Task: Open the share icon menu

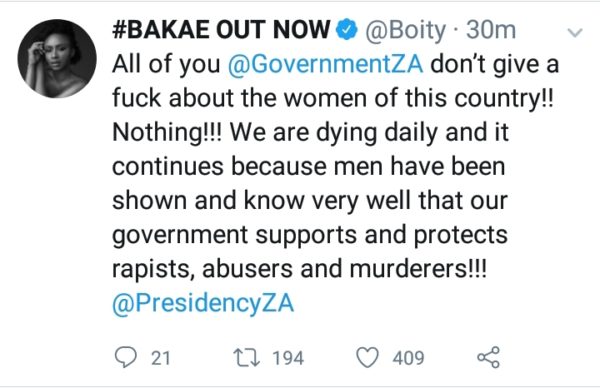Action: pos(488,357)
